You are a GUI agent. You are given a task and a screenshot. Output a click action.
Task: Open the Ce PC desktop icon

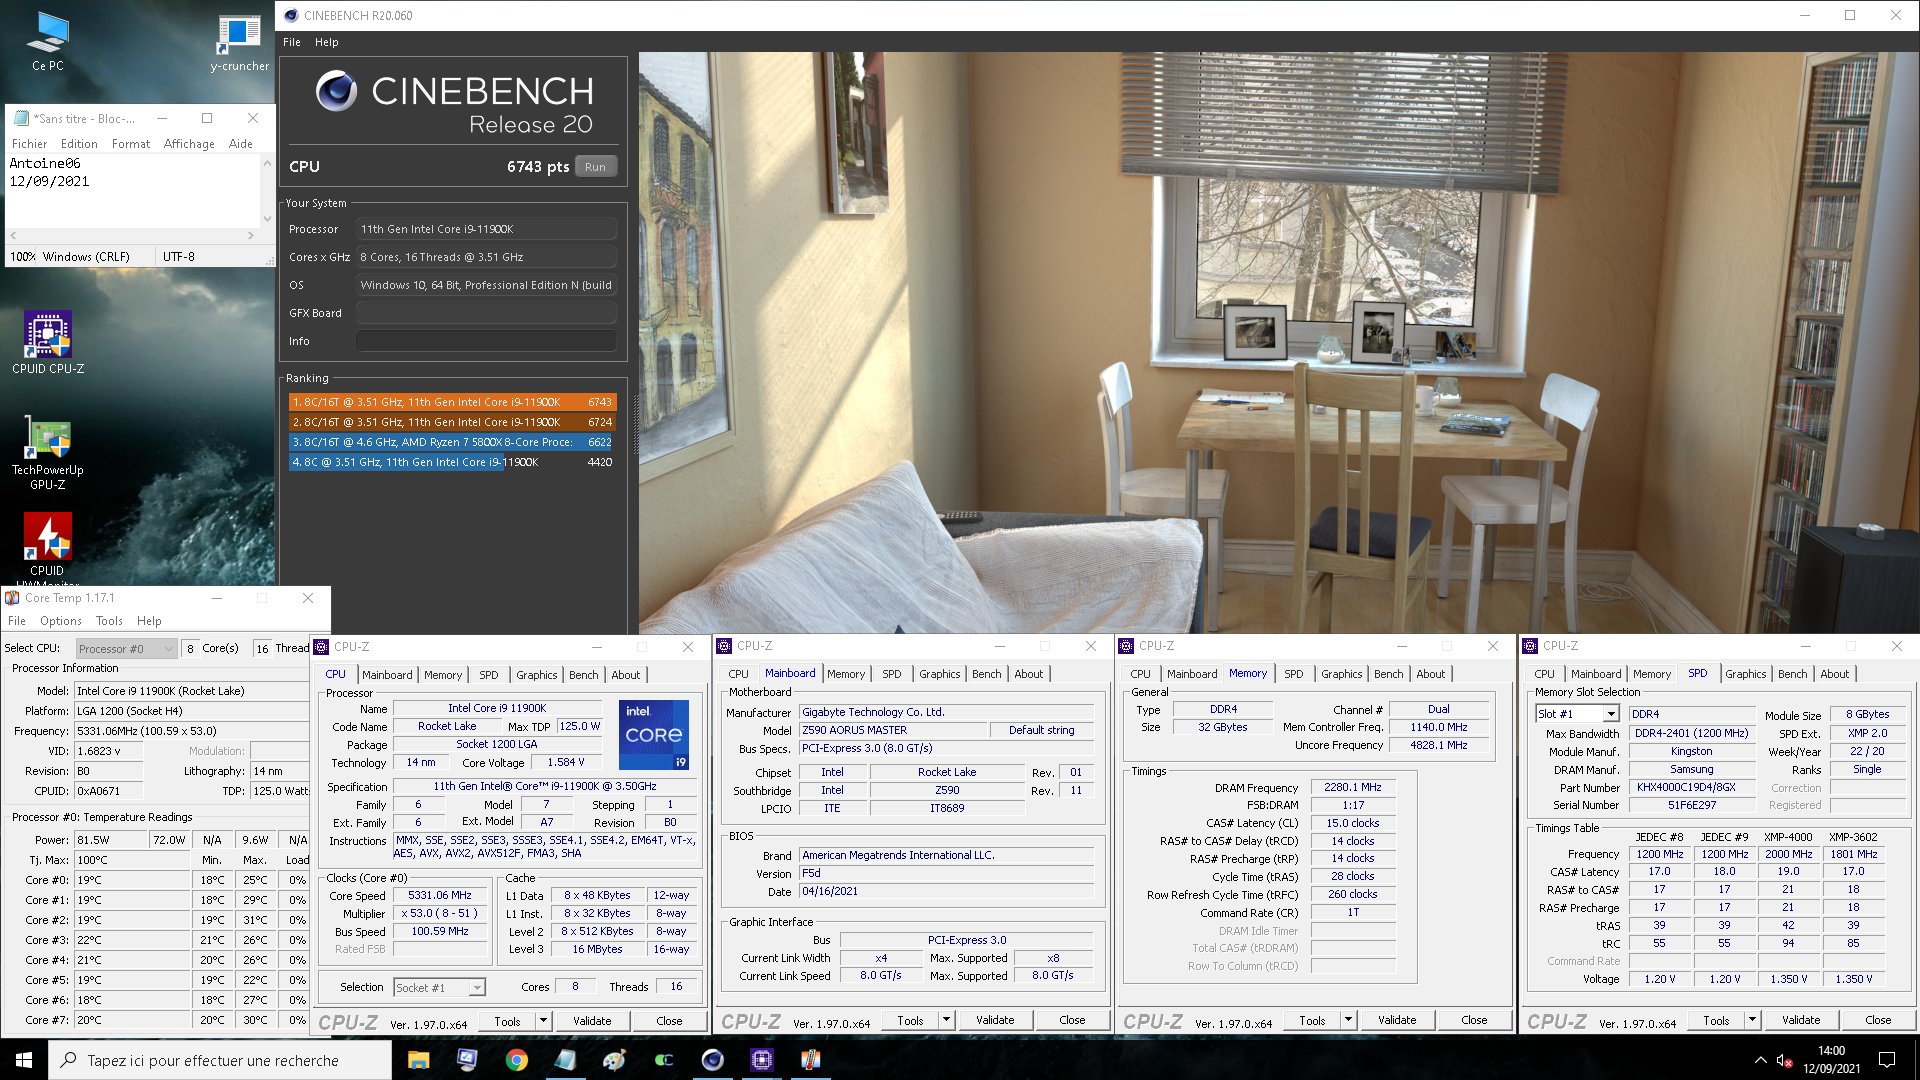tap(47, 42)
